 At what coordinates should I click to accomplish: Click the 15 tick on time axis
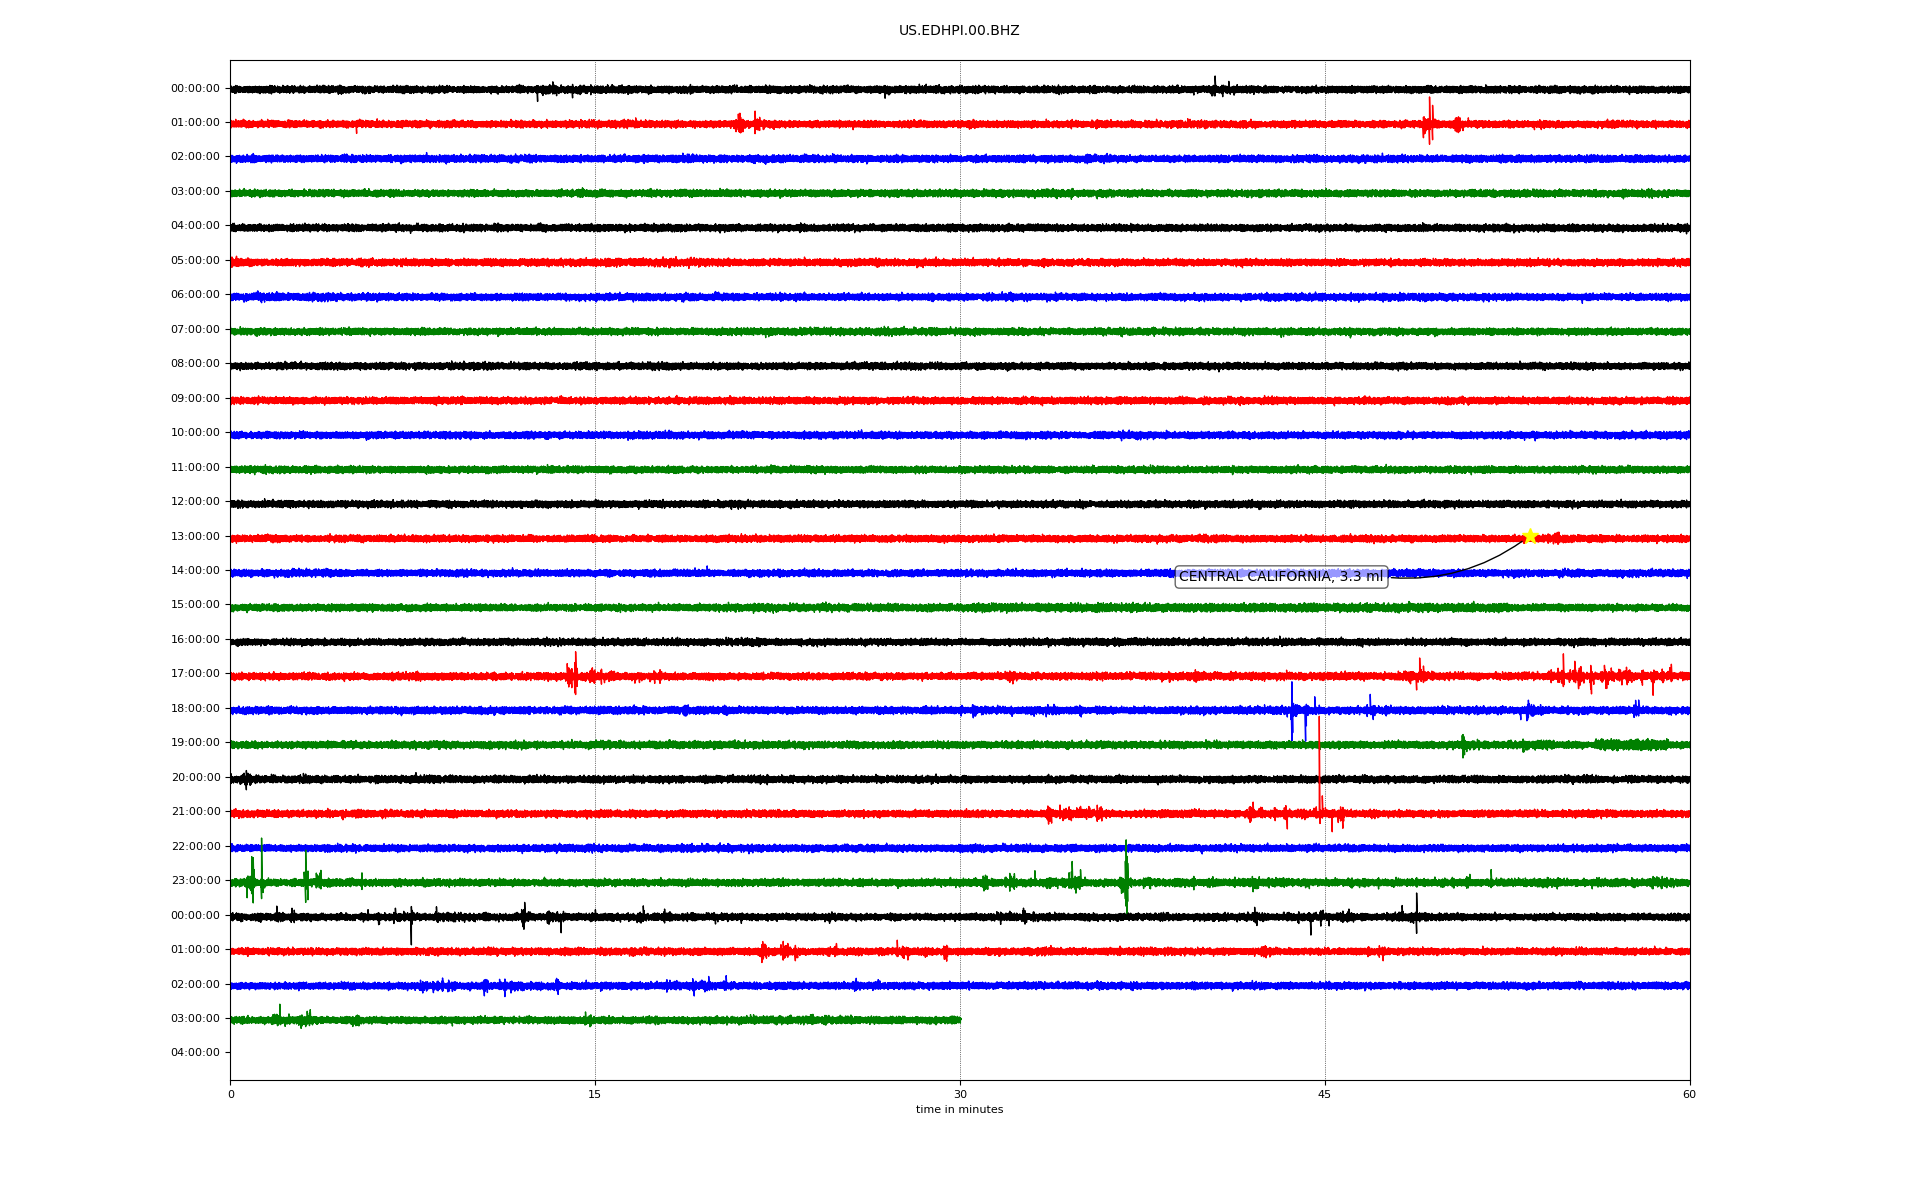595,1094
